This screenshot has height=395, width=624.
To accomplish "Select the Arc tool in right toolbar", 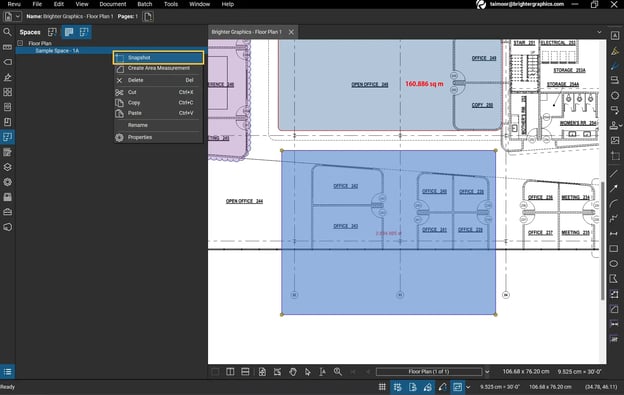I will (614, 204).
